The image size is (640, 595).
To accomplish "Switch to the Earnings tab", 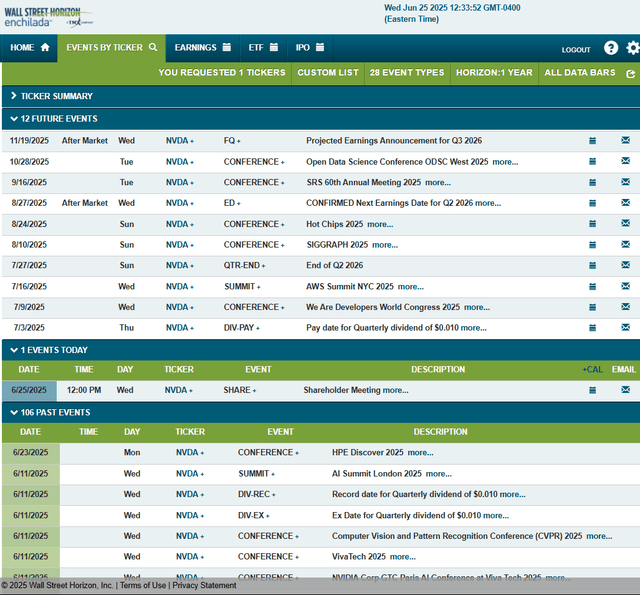I will 202,47.
